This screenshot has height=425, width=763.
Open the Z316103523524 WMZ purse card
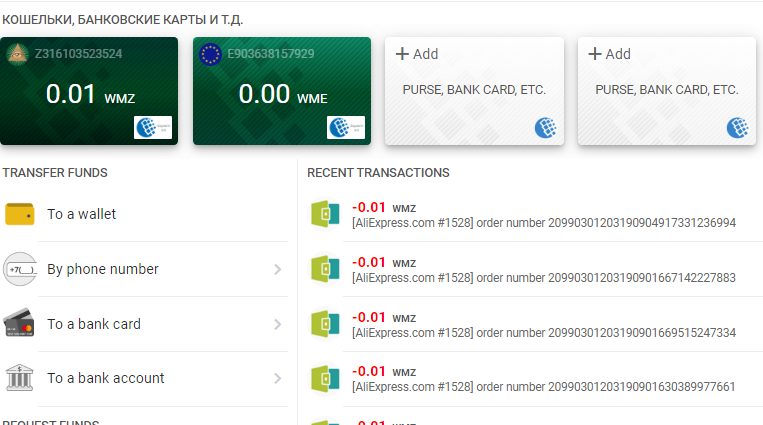pos(89,91)
